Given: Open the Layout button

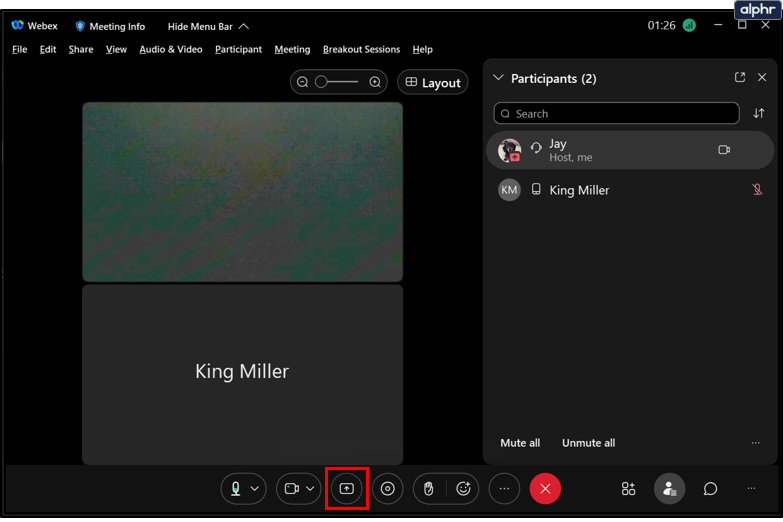Looking at the screenshot, I should pyautogui.click(x=432, y=82).
